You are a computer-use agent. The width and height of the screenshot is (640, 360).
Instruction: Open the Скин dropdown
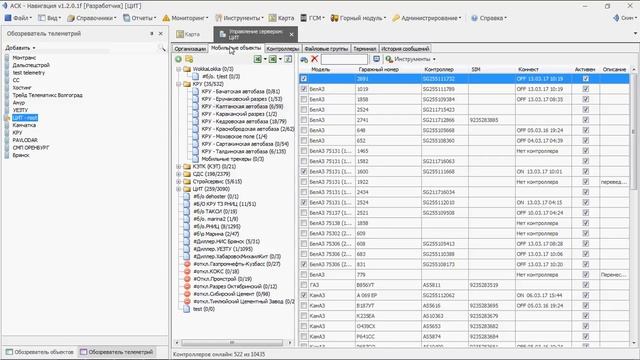coord(625,18)
